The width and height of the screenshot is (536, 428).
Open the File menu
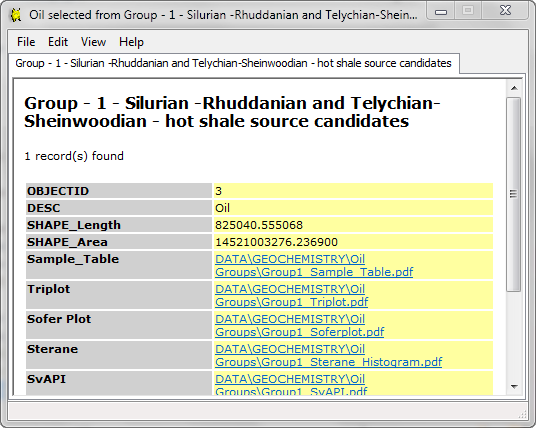(26, 42)
